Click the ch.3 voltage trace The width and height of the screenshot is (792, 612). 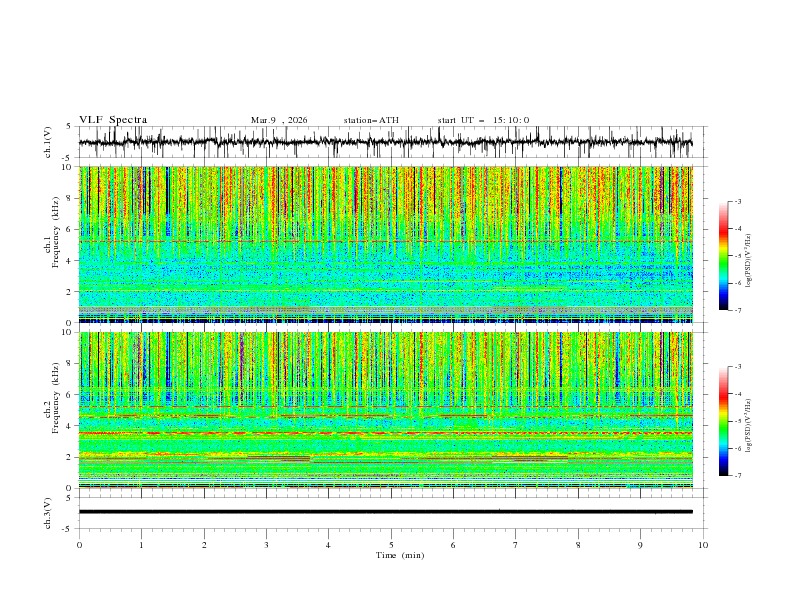coord(385,512)
